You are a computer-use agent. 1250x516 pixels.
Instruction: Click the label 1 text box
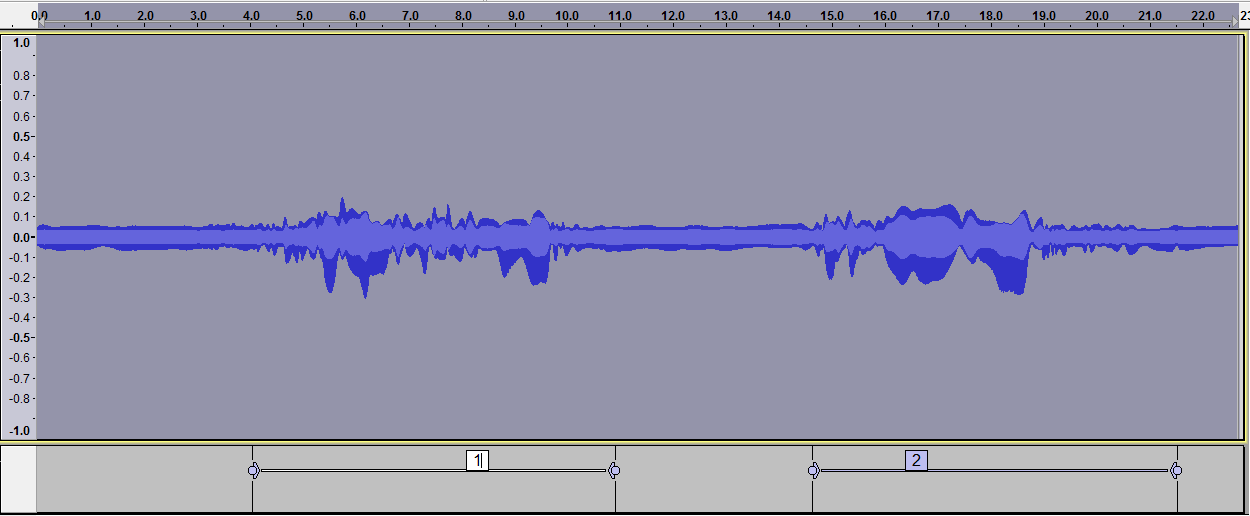(x=477, y=461)
